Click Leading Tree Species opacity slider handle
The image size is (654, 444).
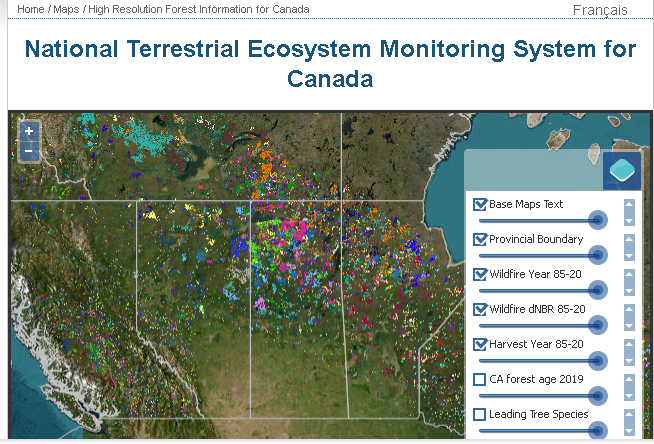597,431
